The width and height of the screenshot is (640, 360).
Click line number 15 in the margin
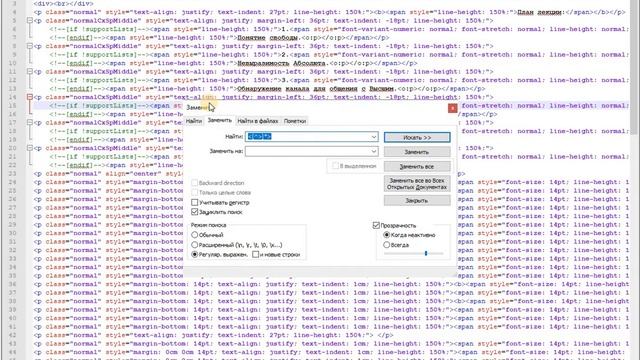(12, 106)
